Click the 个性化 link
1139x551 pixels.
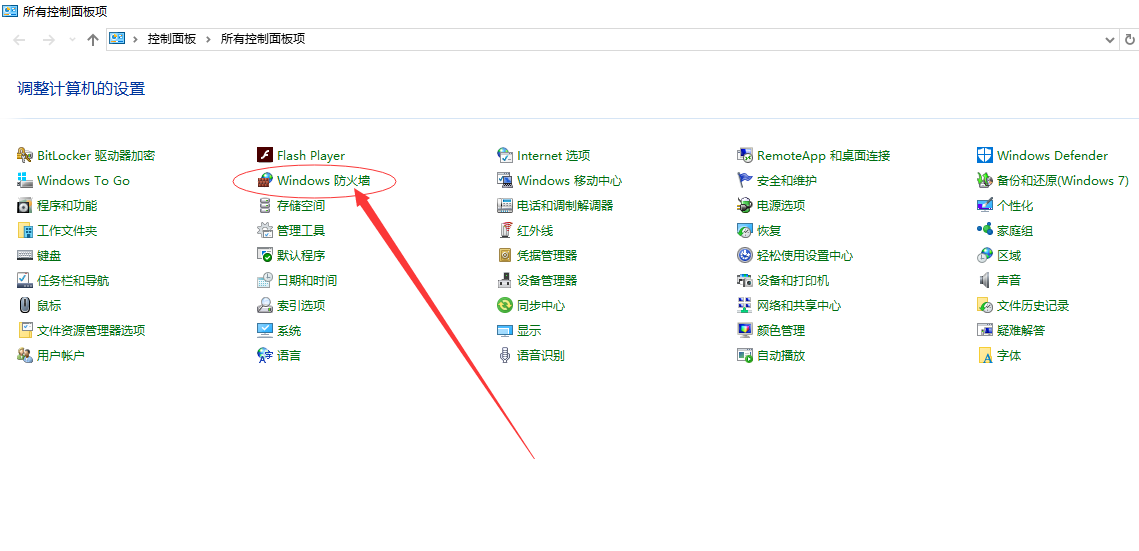pyautogui.click(x=1015, y=205)
